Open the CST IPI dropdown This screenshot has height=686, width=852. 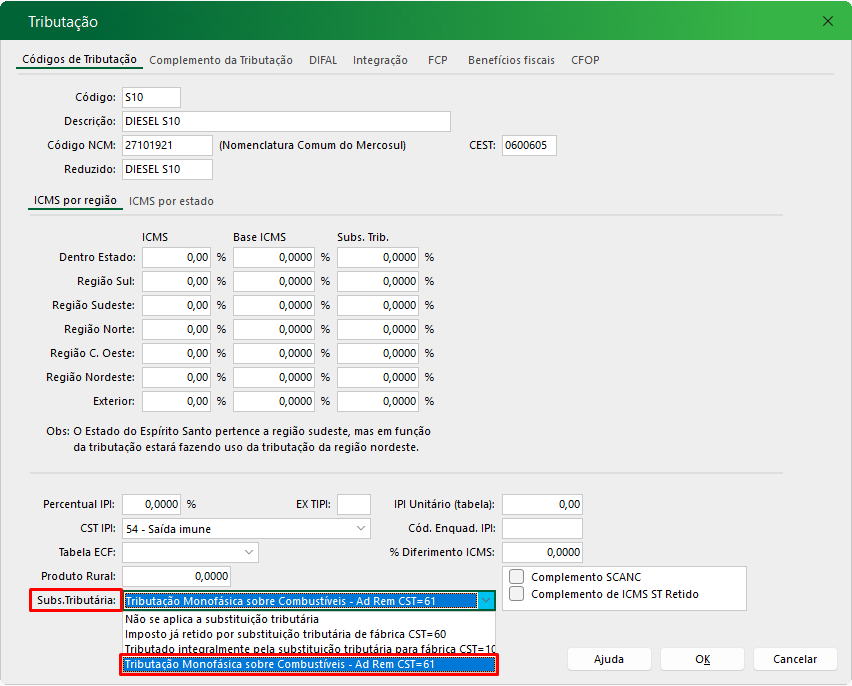click(x=246, y=528)
